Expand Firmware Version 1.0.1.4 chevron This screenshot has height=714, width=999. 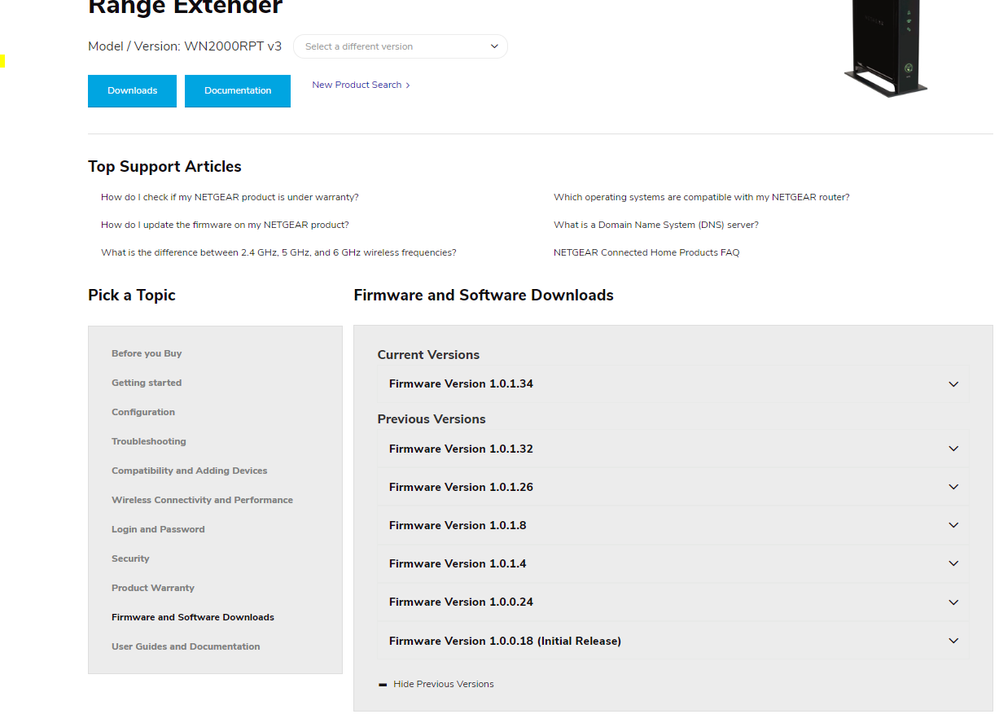(x=953, y=564)
